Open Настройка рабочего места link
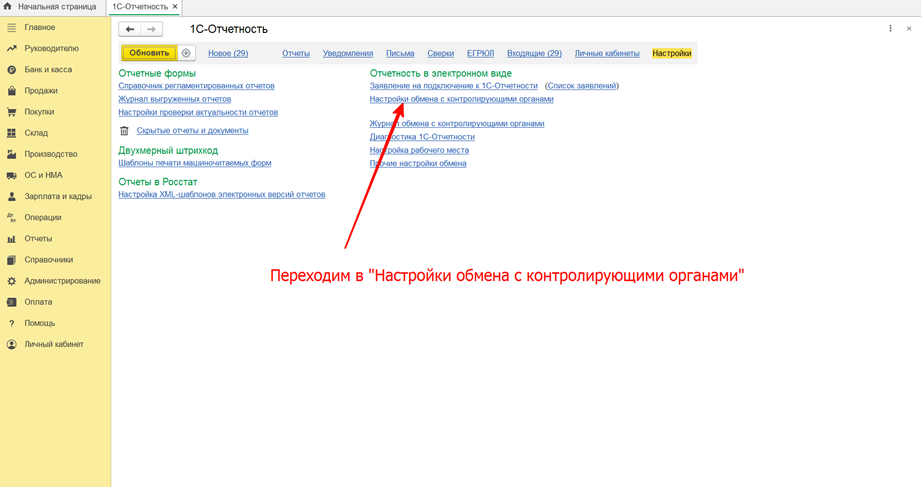The height and width of the screenshot is (487, 921). (x=419, y=150)
